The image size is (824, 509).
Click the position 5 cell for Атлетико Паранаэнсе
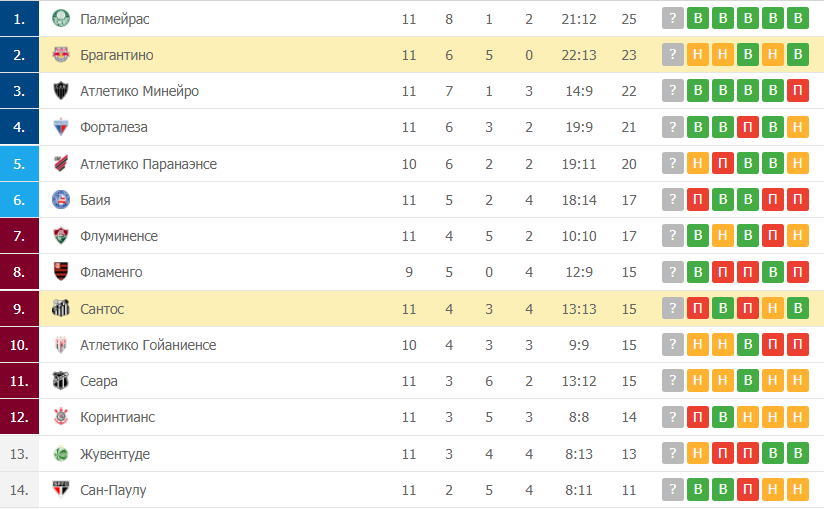19,164
